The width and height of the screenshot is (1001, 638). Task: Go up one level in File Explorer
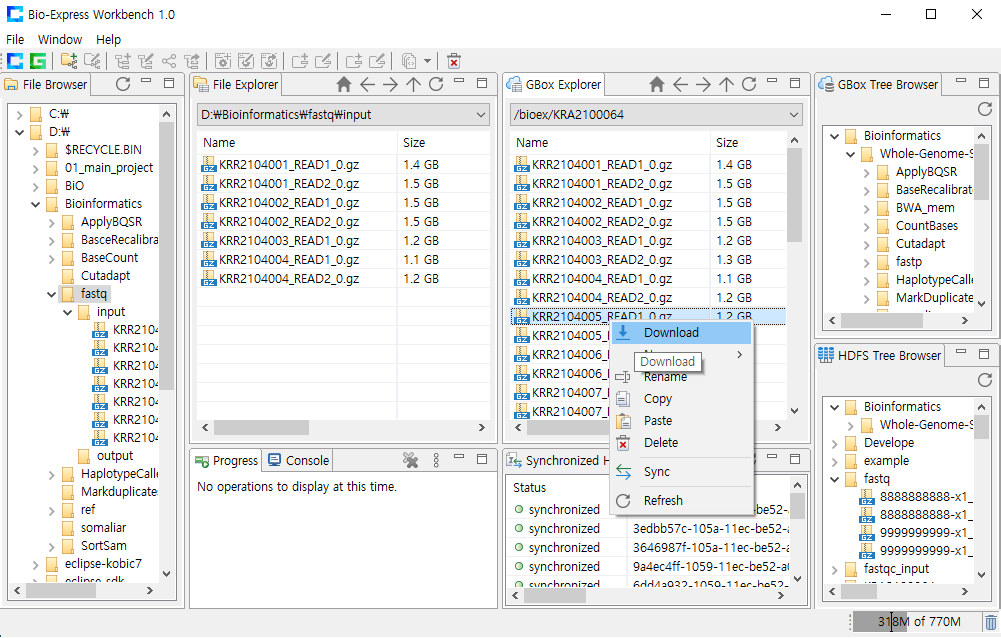click(x=413, y=84)
